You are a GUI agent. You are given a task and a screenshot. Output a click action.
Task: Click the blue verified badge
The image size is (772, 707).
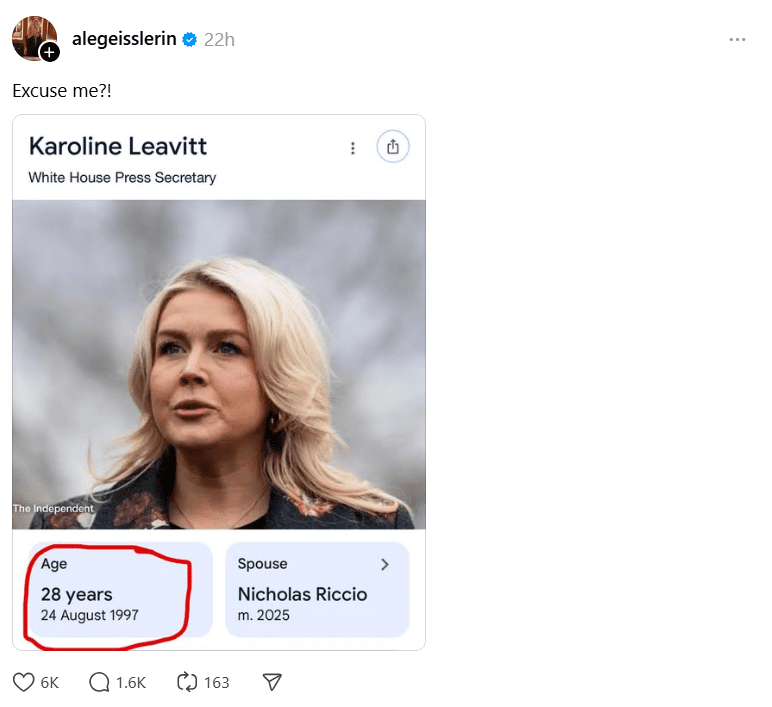(x=189, y=40)
